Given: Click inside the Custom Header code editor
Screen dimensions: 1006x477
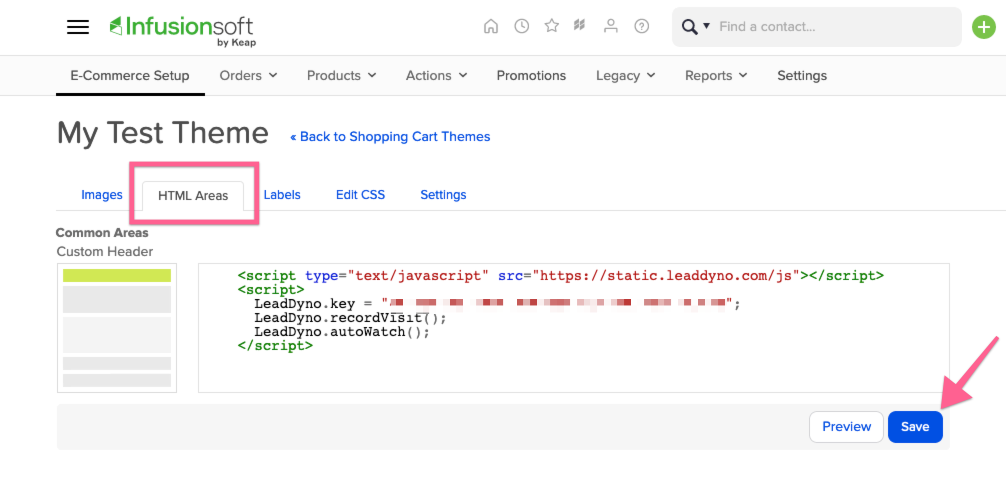Looking at the screenshot, I should (574, 327).
